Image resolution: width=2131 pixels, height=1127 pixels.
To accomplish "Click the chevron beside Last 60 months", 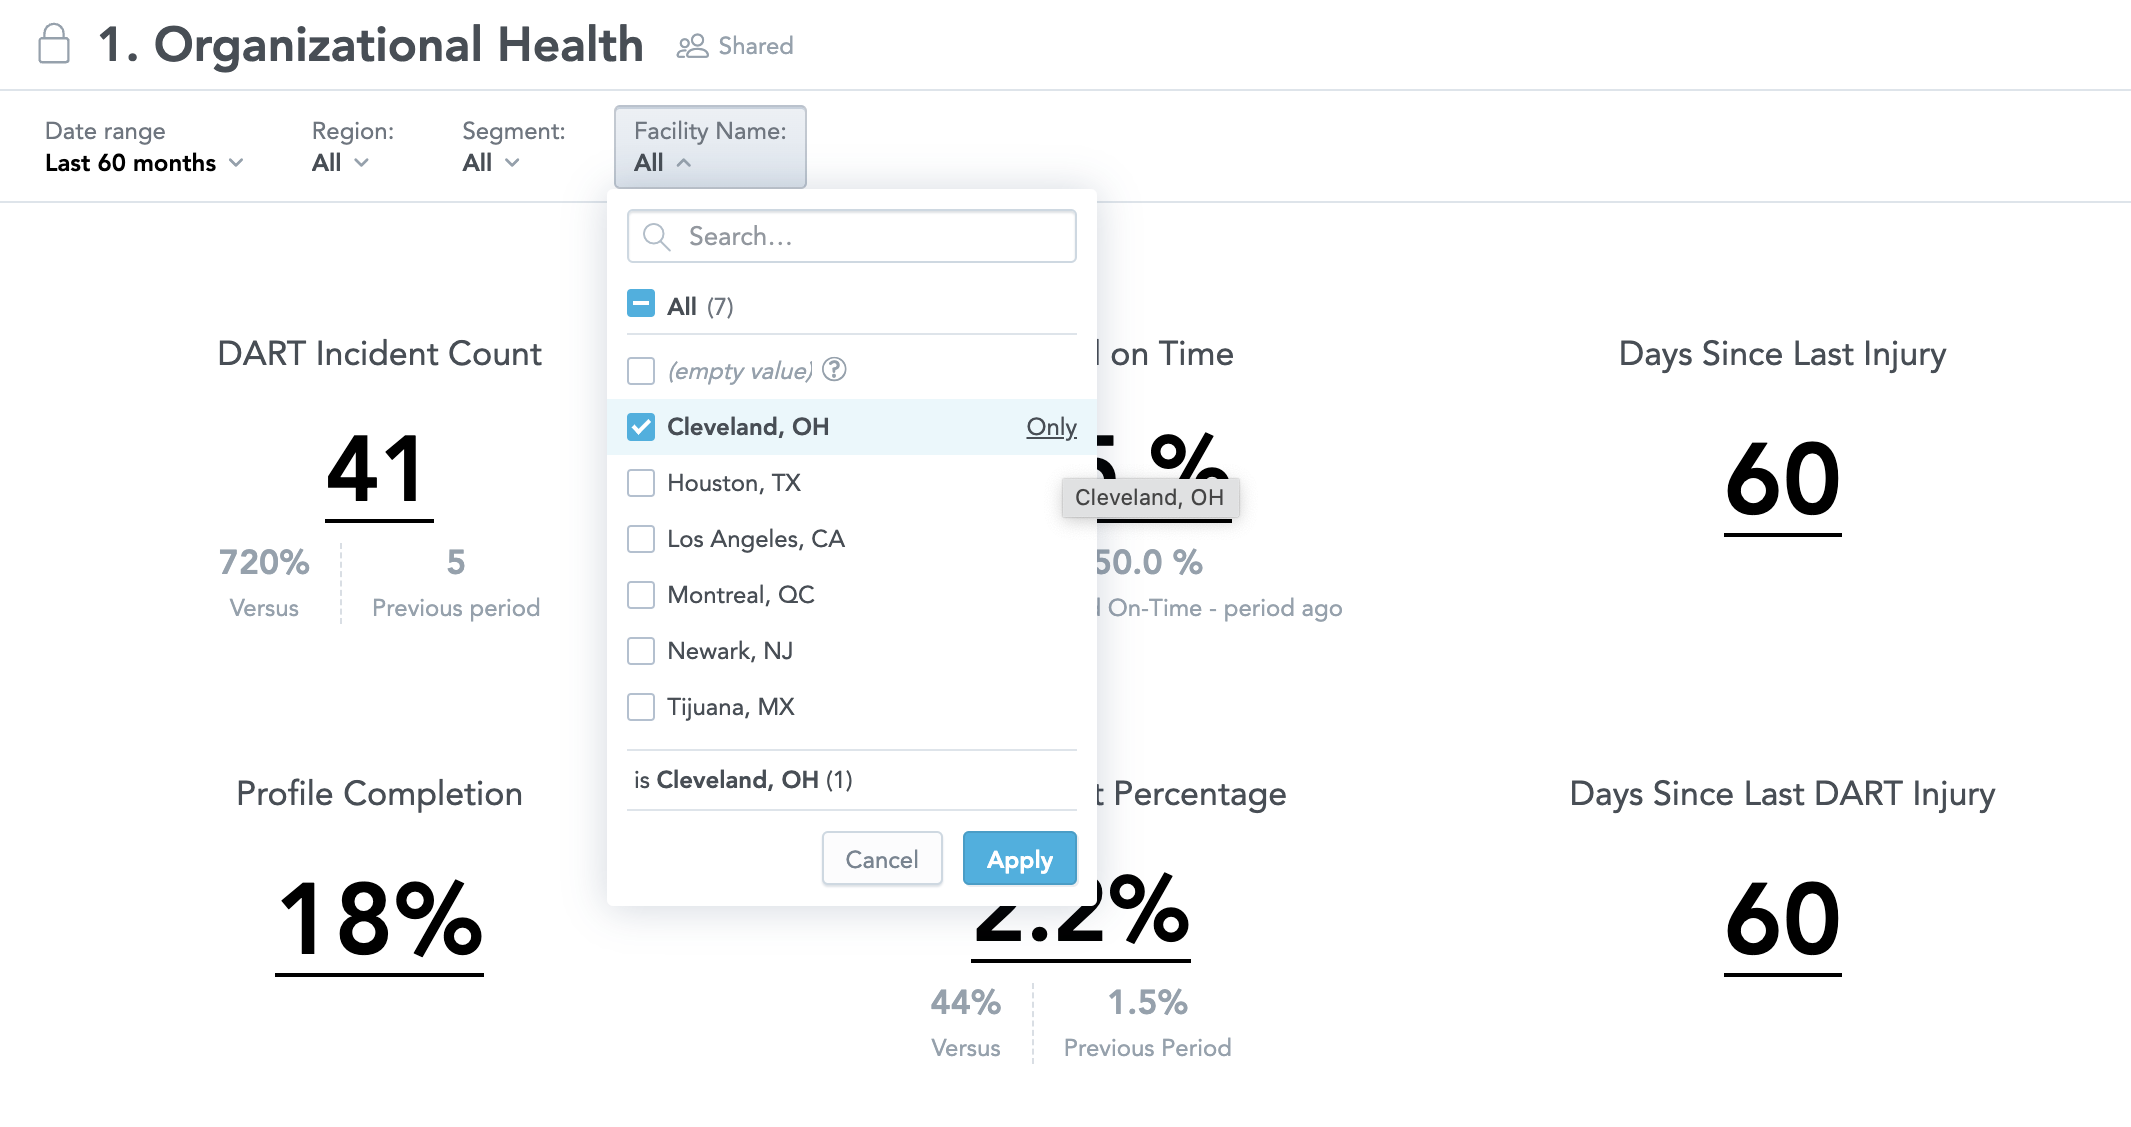I will point(236,162).
